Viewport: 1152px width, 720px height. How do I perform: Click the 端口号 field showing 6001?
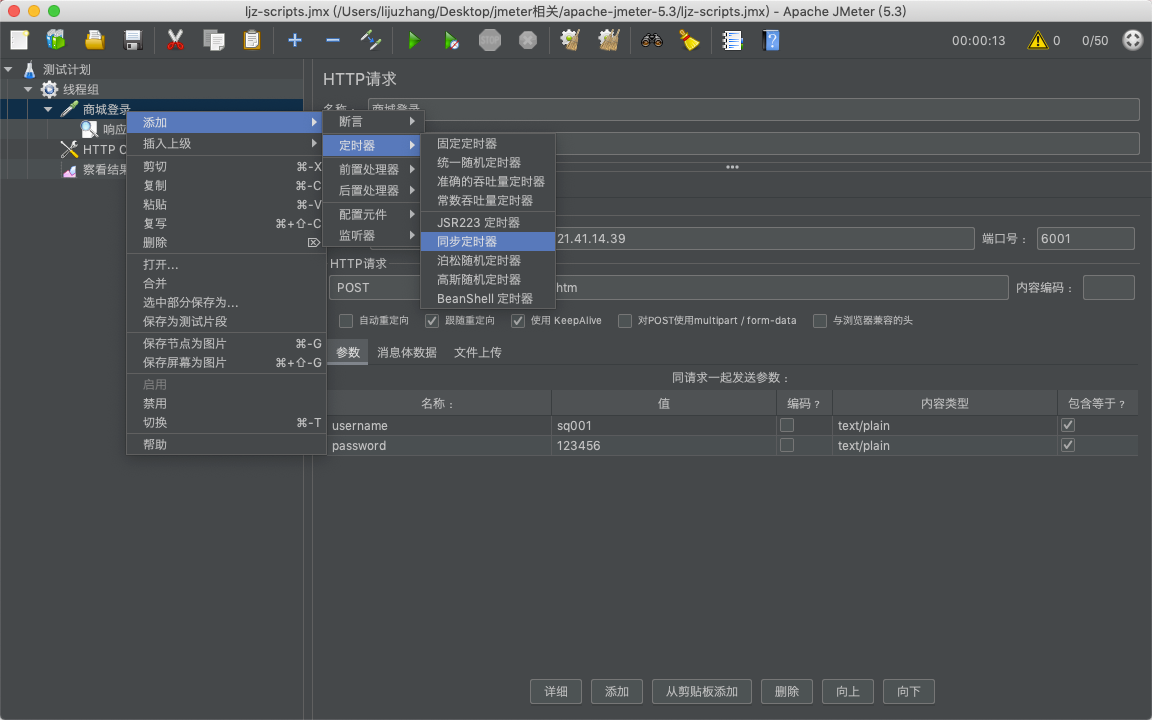[x=1086, y=239]
